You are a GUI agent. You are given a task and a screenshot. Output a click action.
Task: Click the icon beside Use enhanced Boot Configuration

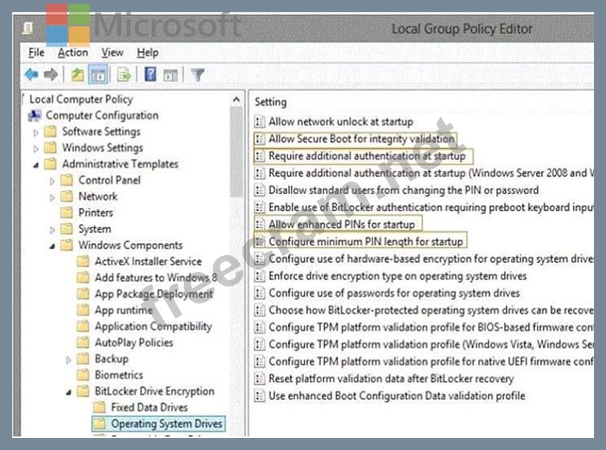pos(260,395)
